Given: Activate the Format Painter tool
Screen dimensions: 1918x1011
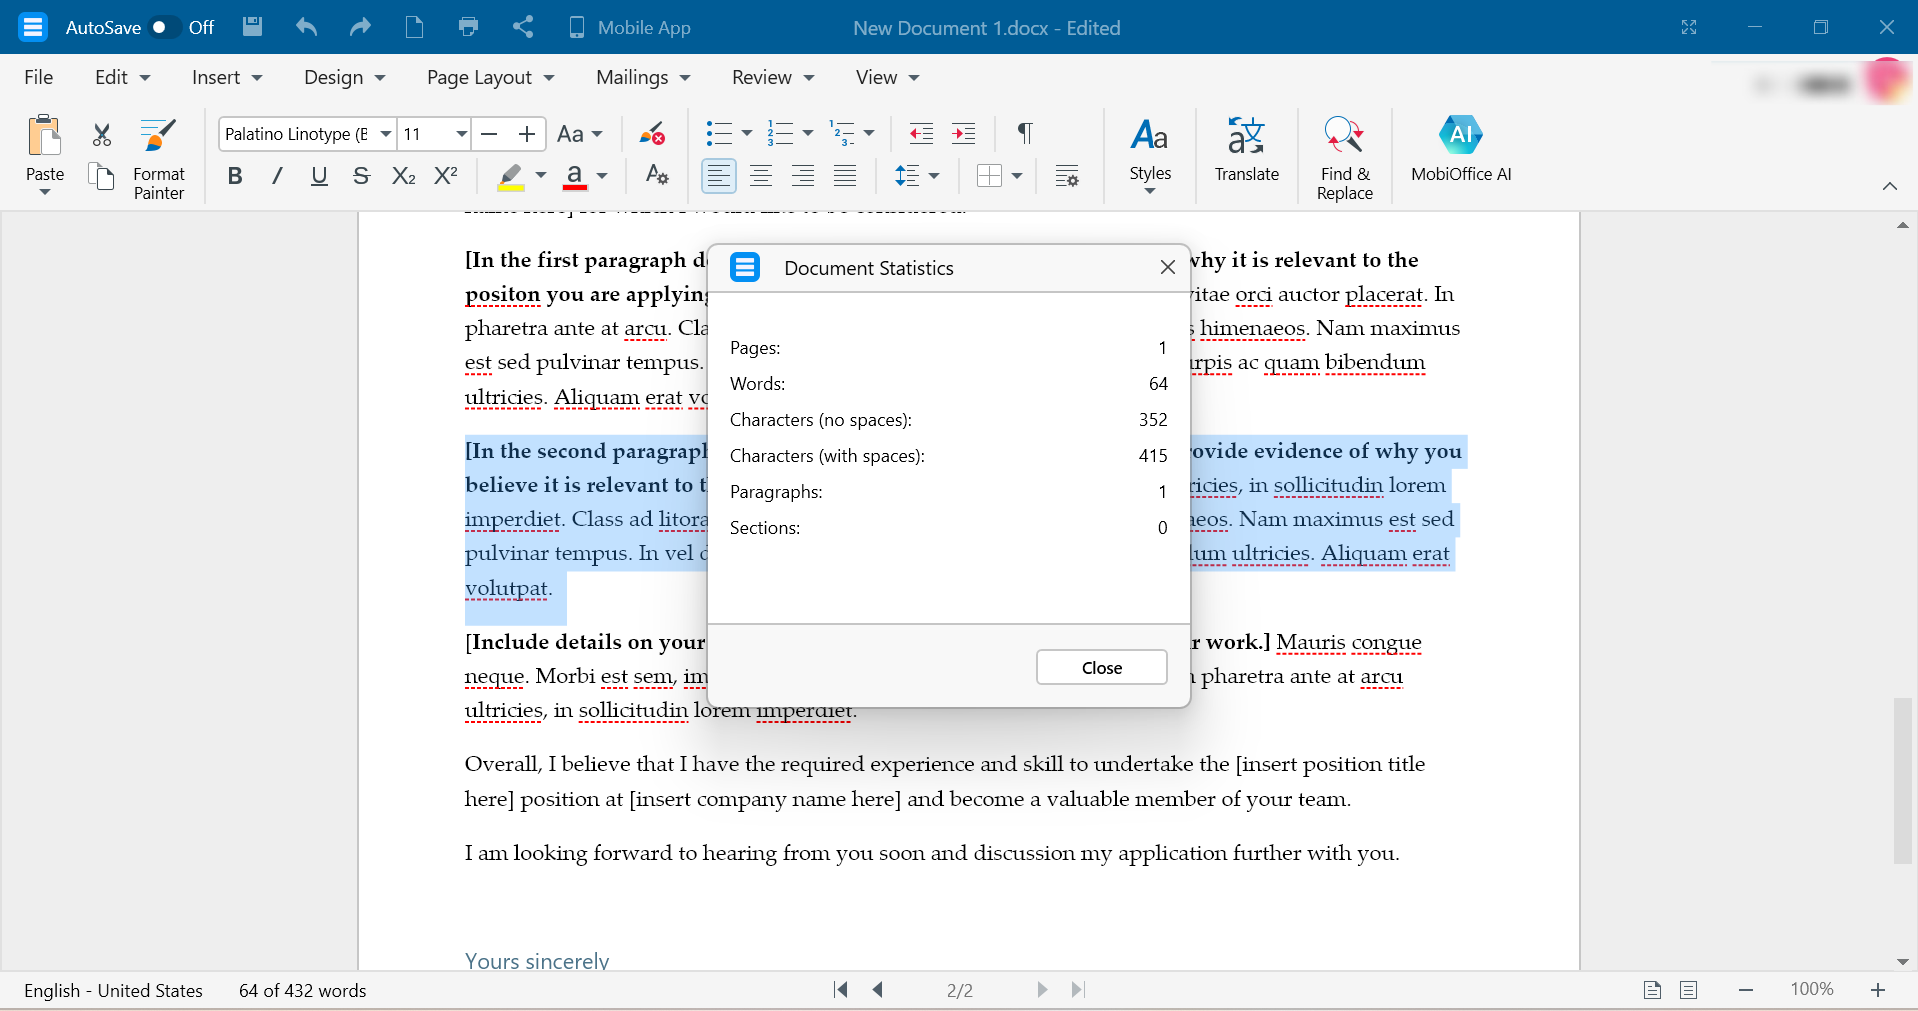Looking at the screenshot, I should [x=158, y=160].
